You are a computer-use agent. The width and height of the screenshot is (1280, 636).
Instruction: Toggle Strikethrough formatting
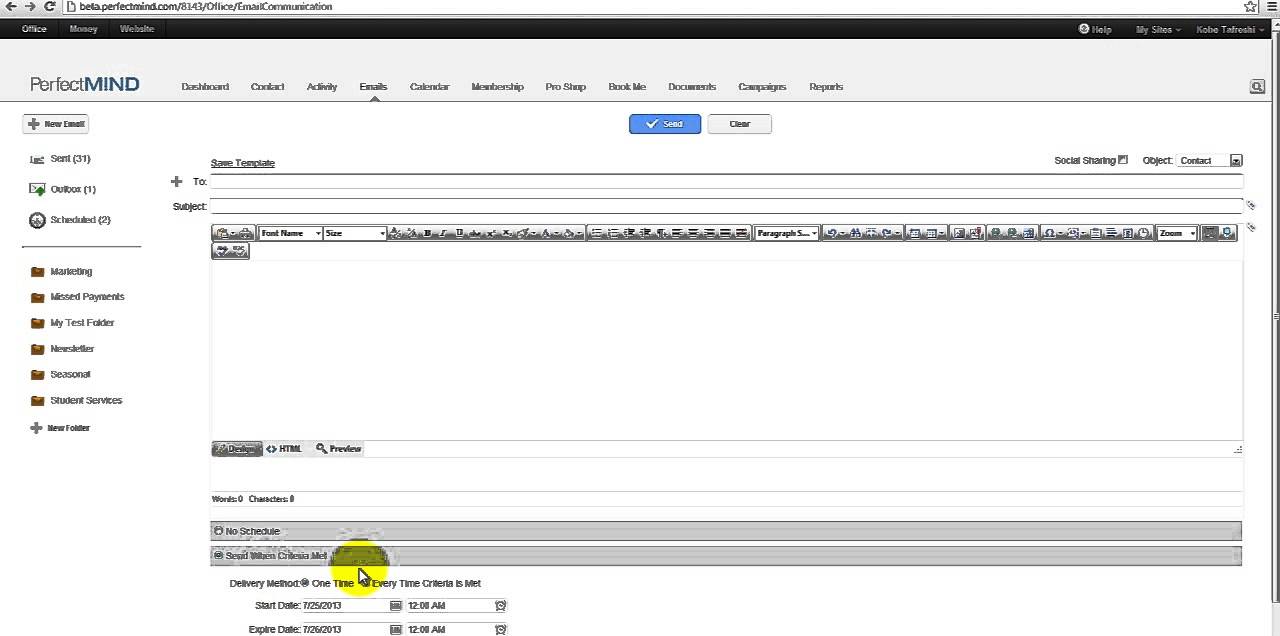(x=475, y=233)
